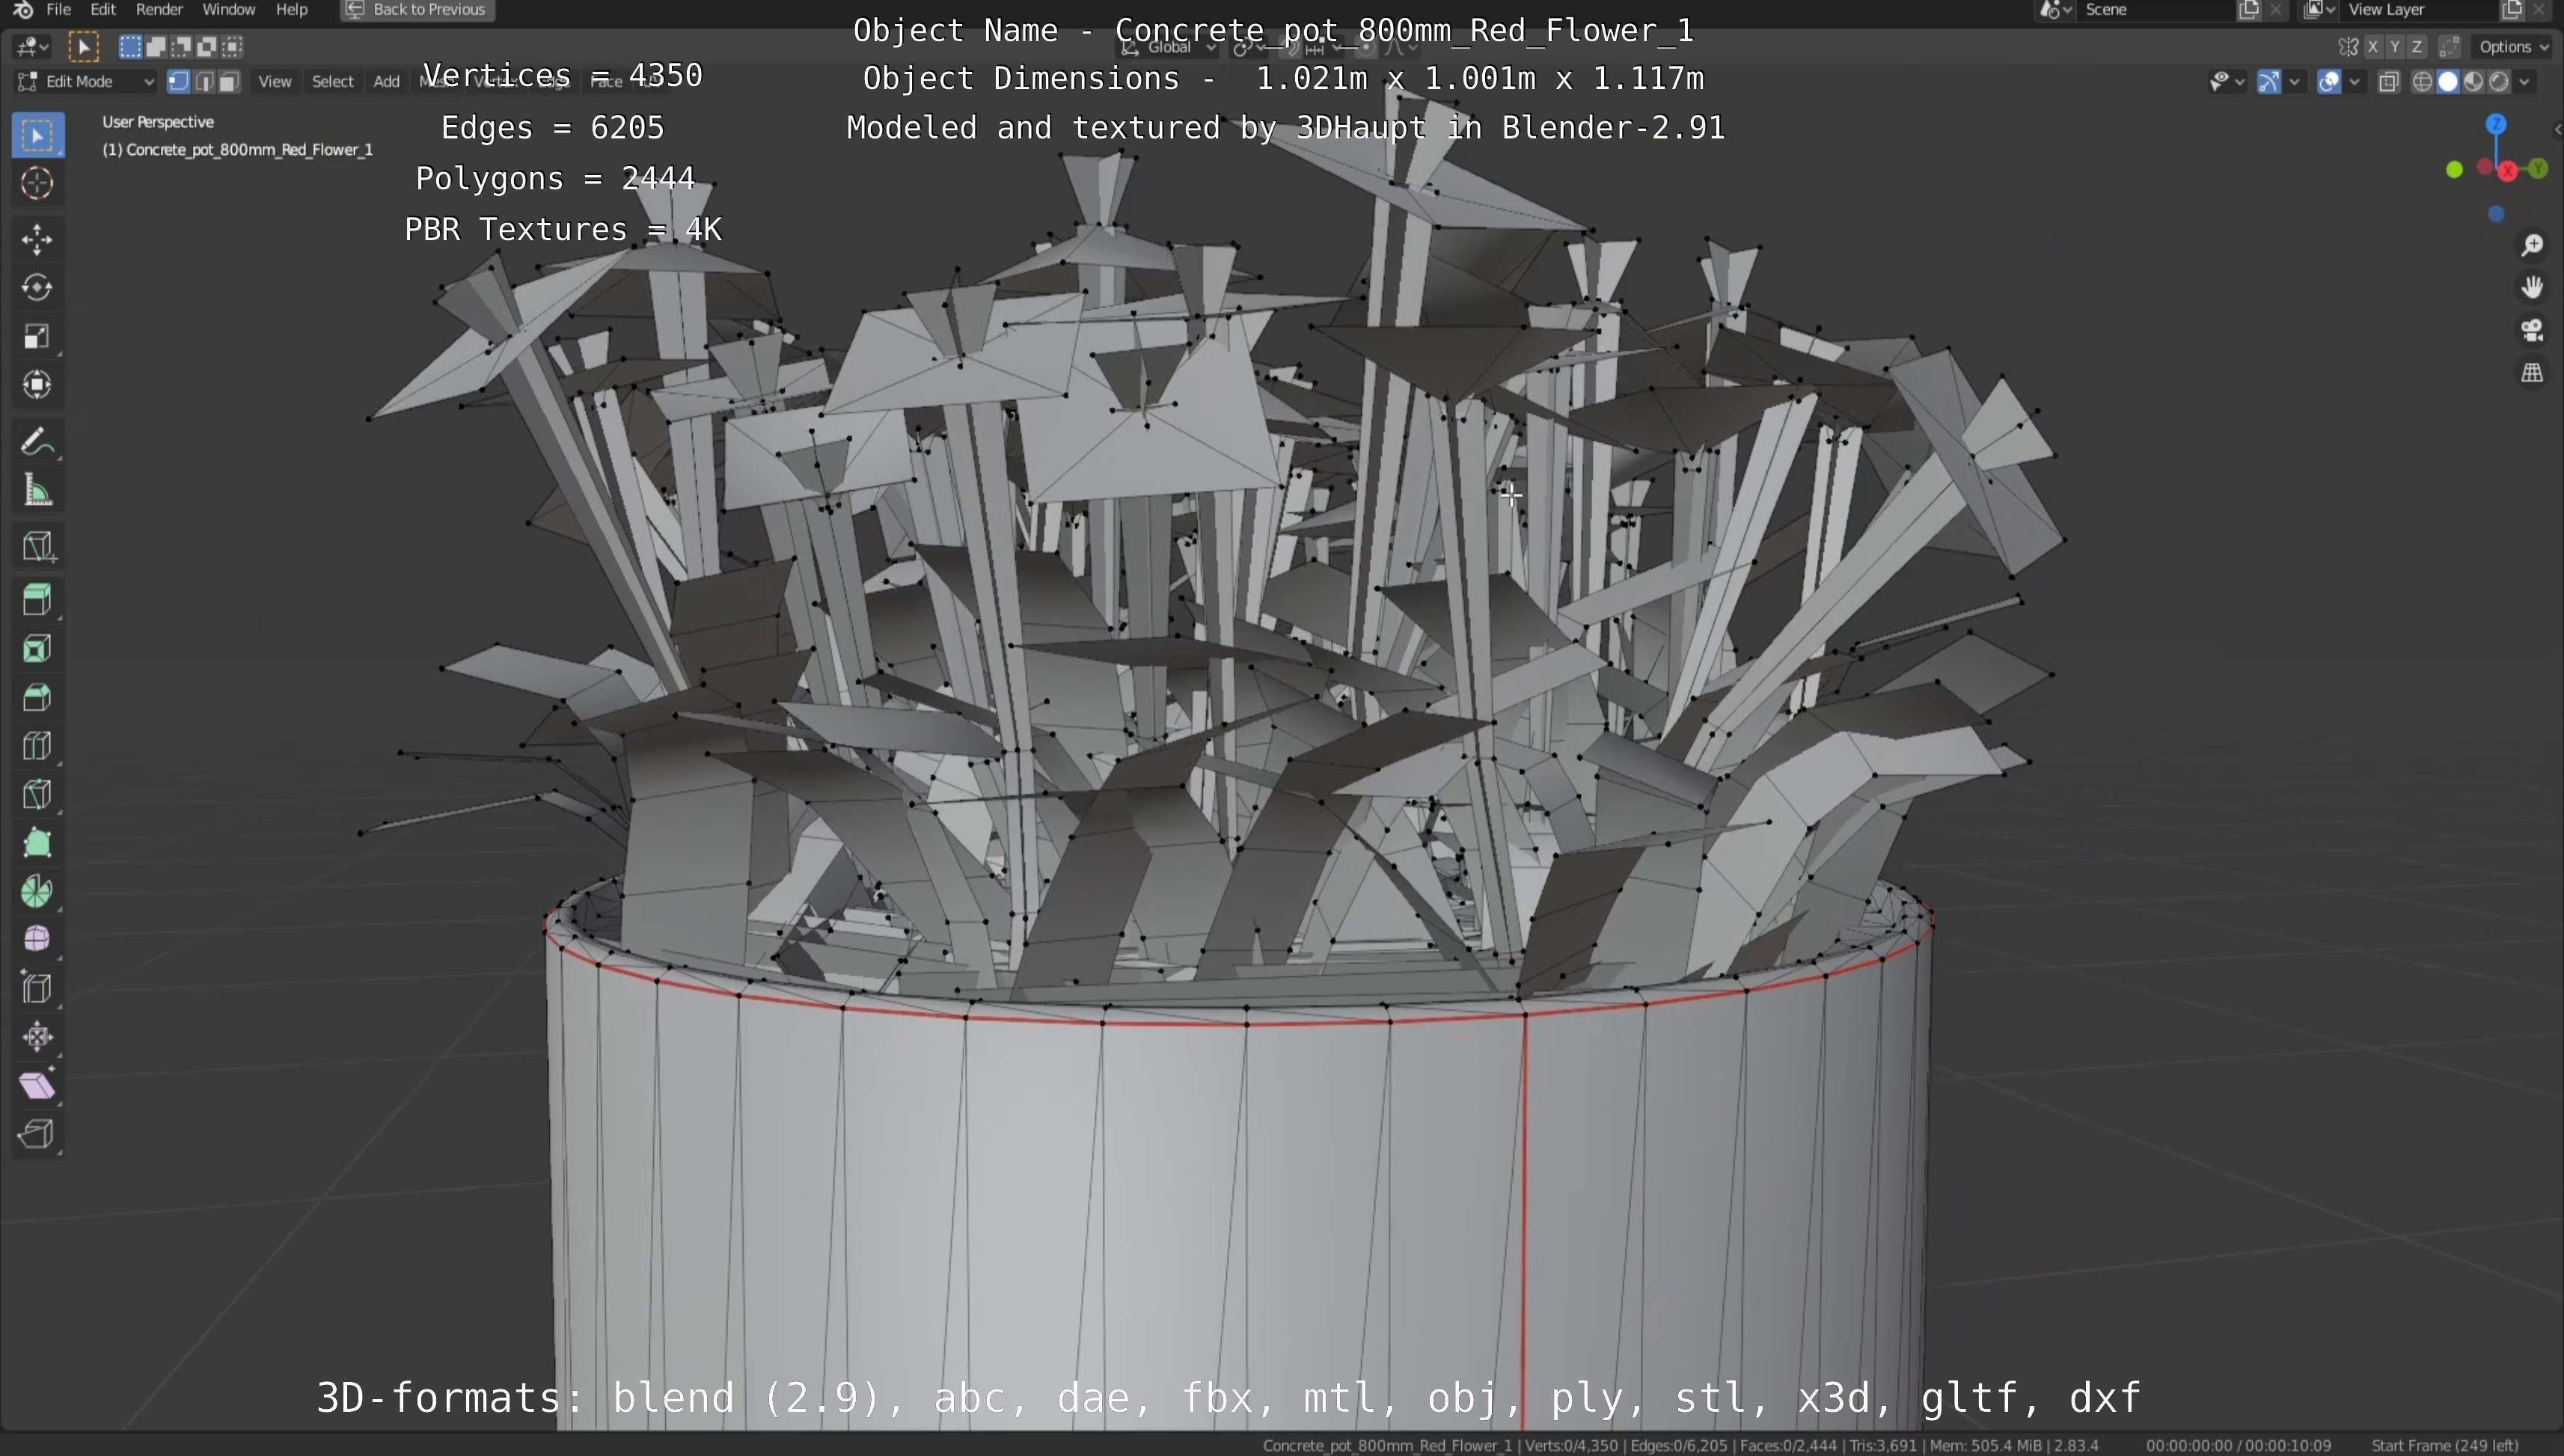Select the Rip Region tool
The height and width of the screenshot is (1456, 2564).
click(x=38, y=1134)
